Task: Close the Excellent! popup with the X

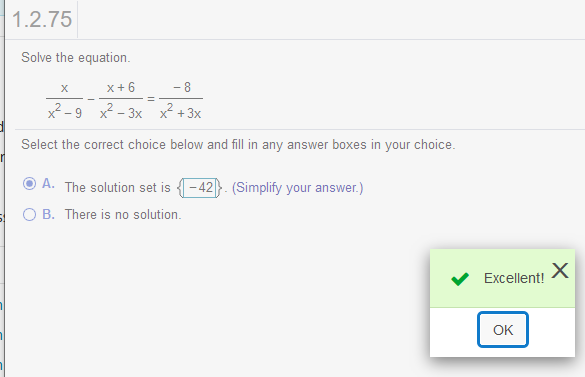Action: point(560,271)
